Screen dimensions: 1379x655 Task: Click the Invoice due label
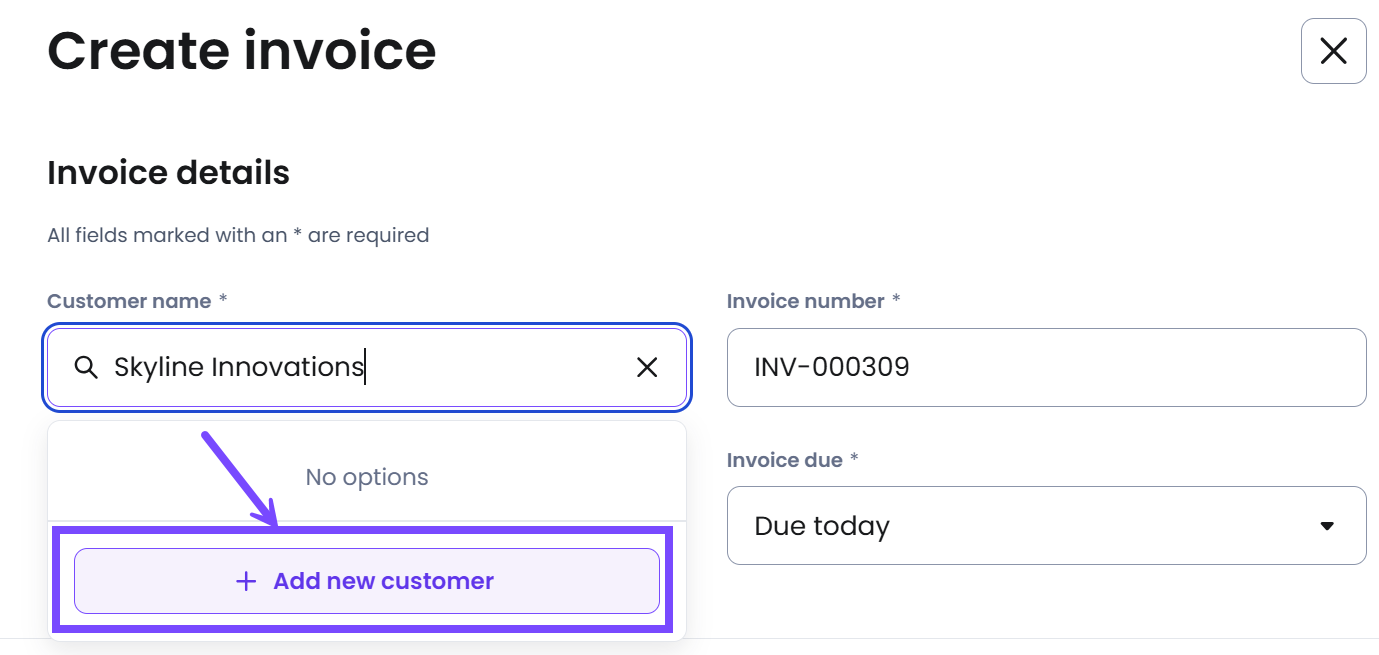pos(785,460)
